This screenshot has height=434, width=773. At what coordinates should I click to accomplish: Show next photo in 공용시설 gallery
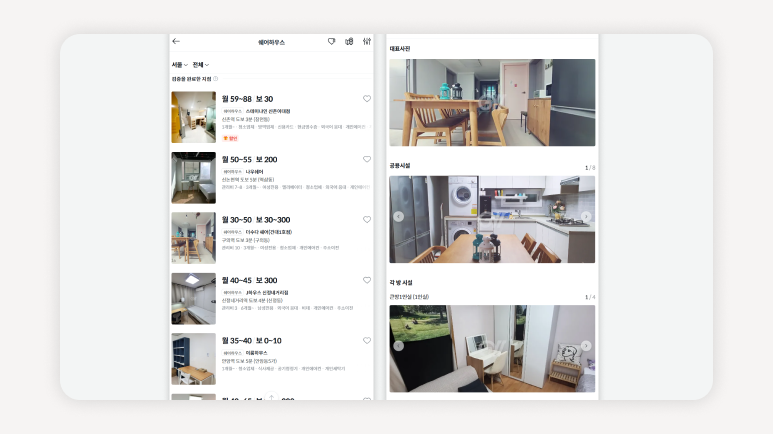tap(586, 216)
